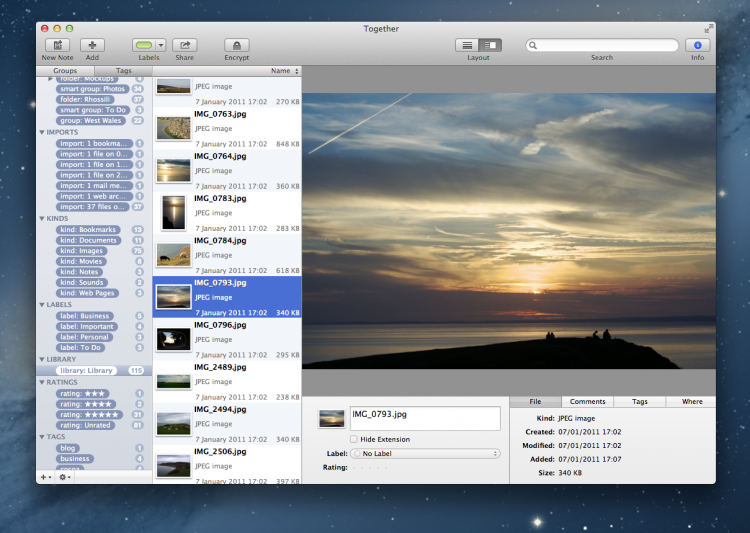Screen dimensions: 750x533
Task: Click the green Labels color button
Action: pos(143,45)
